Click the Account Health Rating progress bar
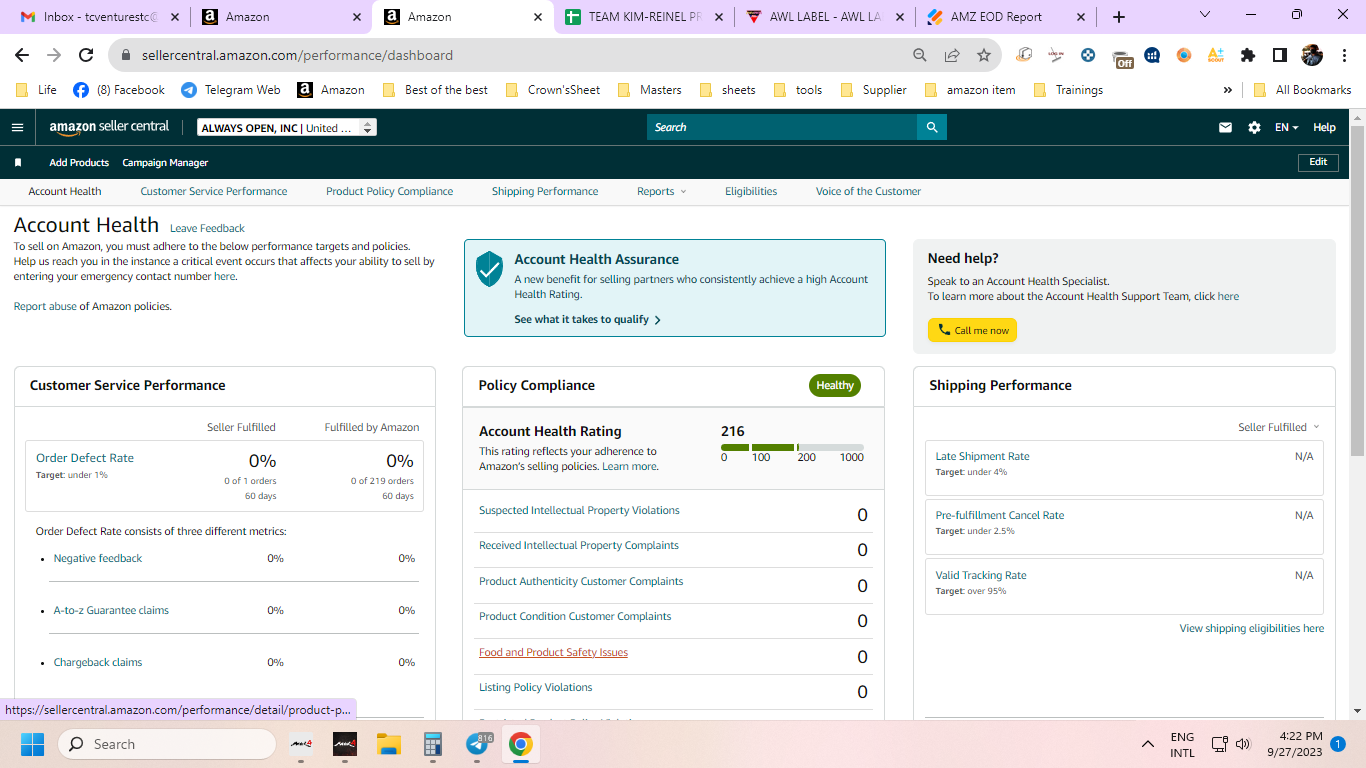1366x768 pixels. pos(792,447)
